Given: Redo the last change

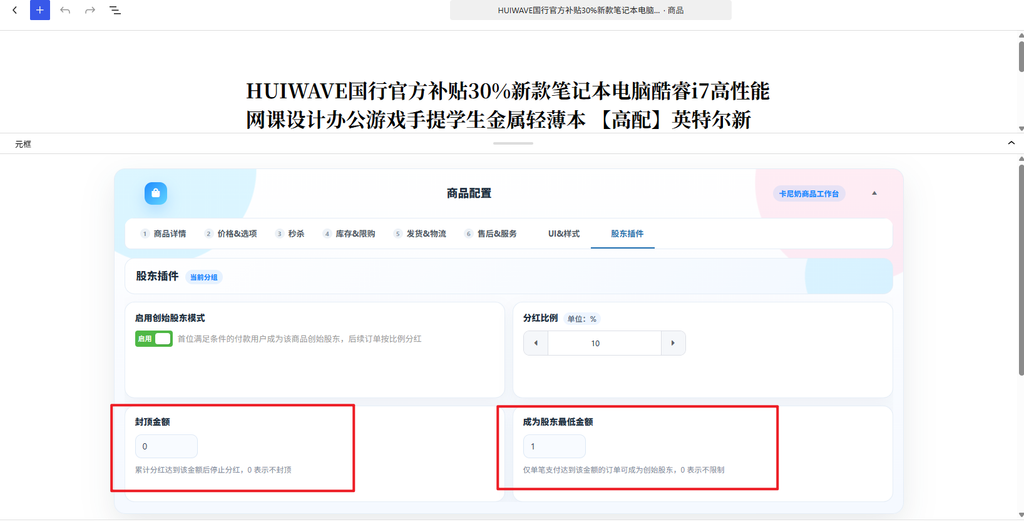Looking at the screenshot, I should pyautogui.click(x=90, y=10).
